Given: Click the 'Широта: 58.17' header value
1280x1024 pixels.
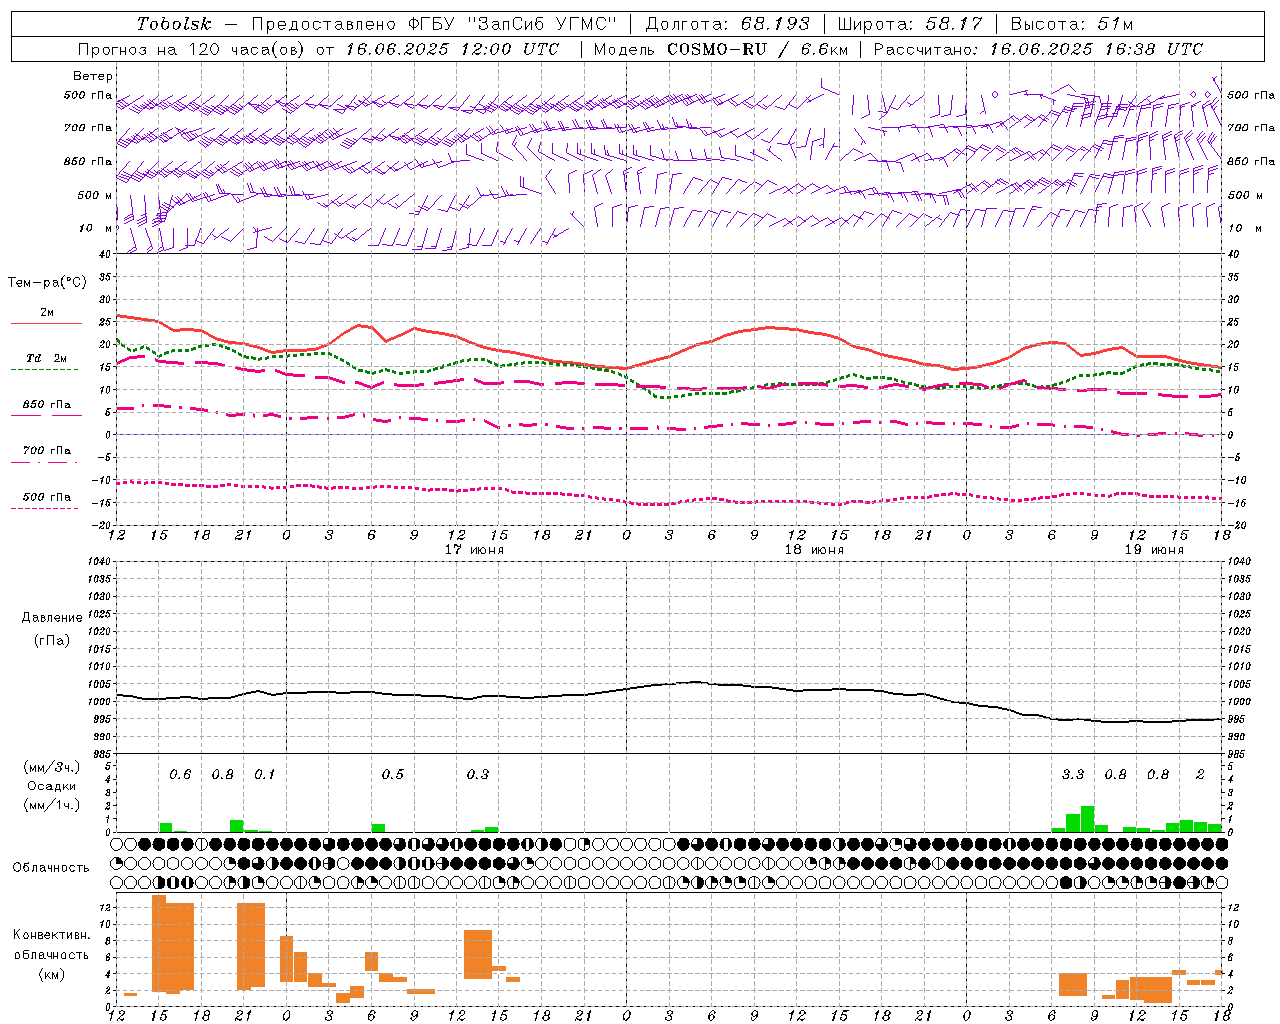Looking at the screenshot, I should click(x=910, y=24).
